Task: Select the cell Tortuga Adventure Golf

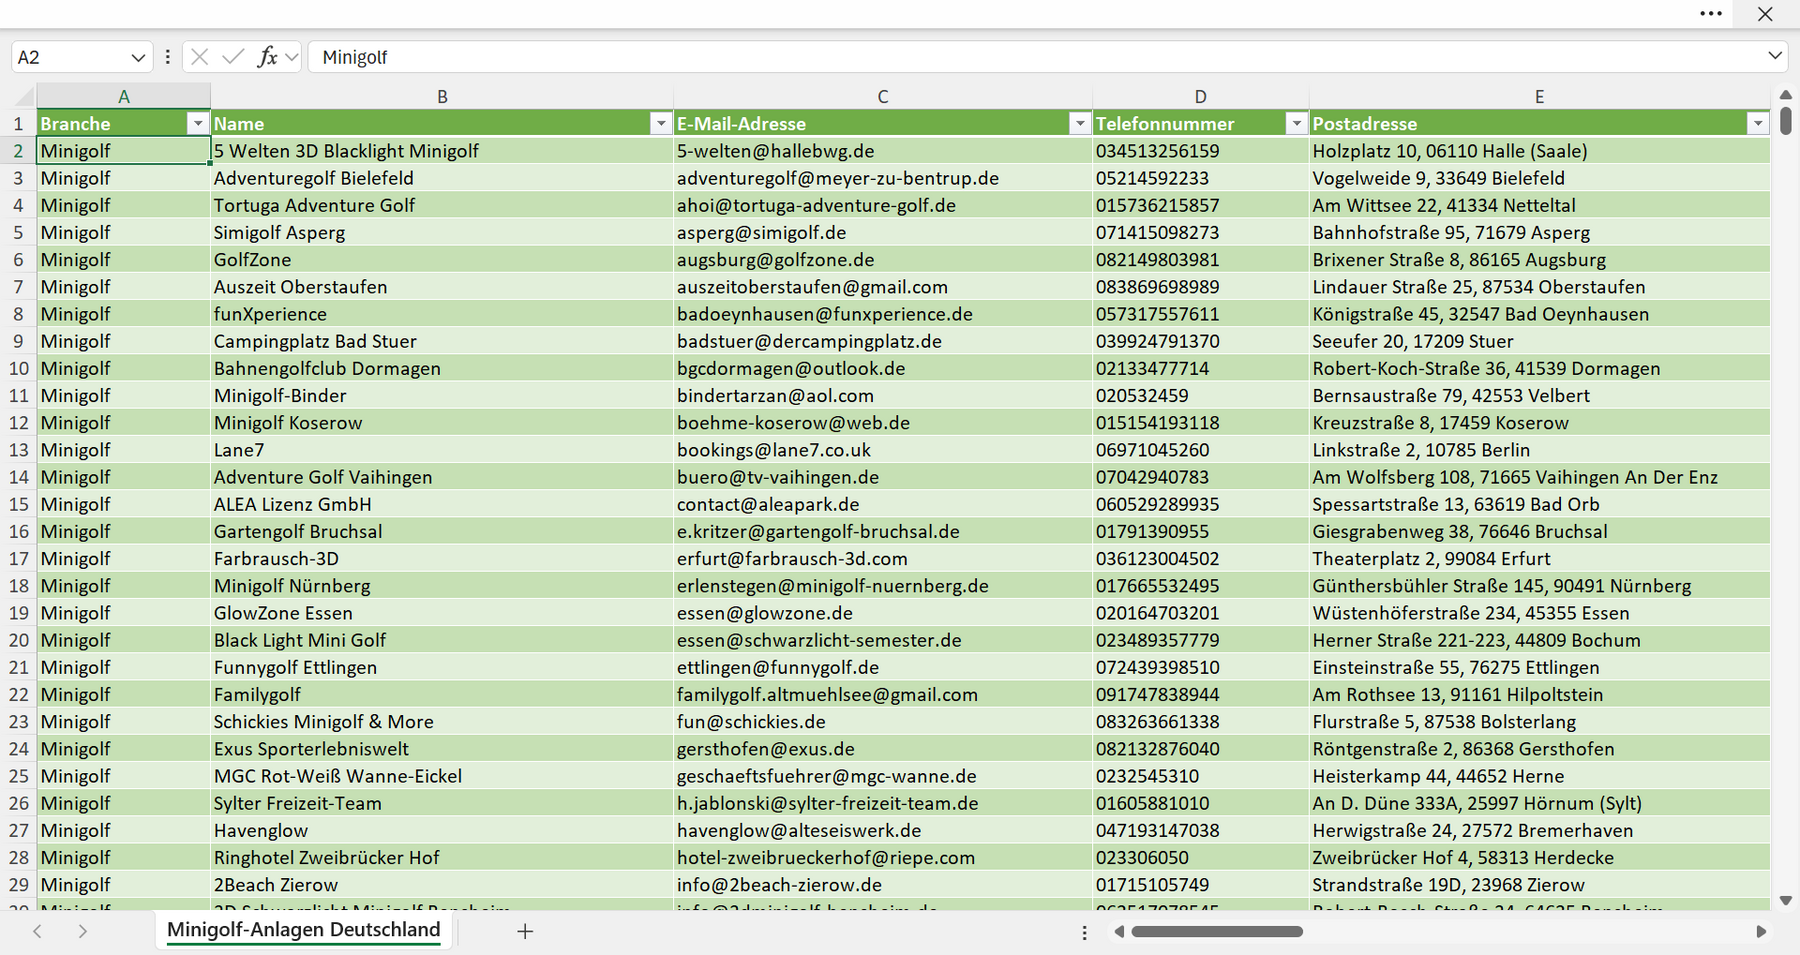Action: (x=442, y=205)
